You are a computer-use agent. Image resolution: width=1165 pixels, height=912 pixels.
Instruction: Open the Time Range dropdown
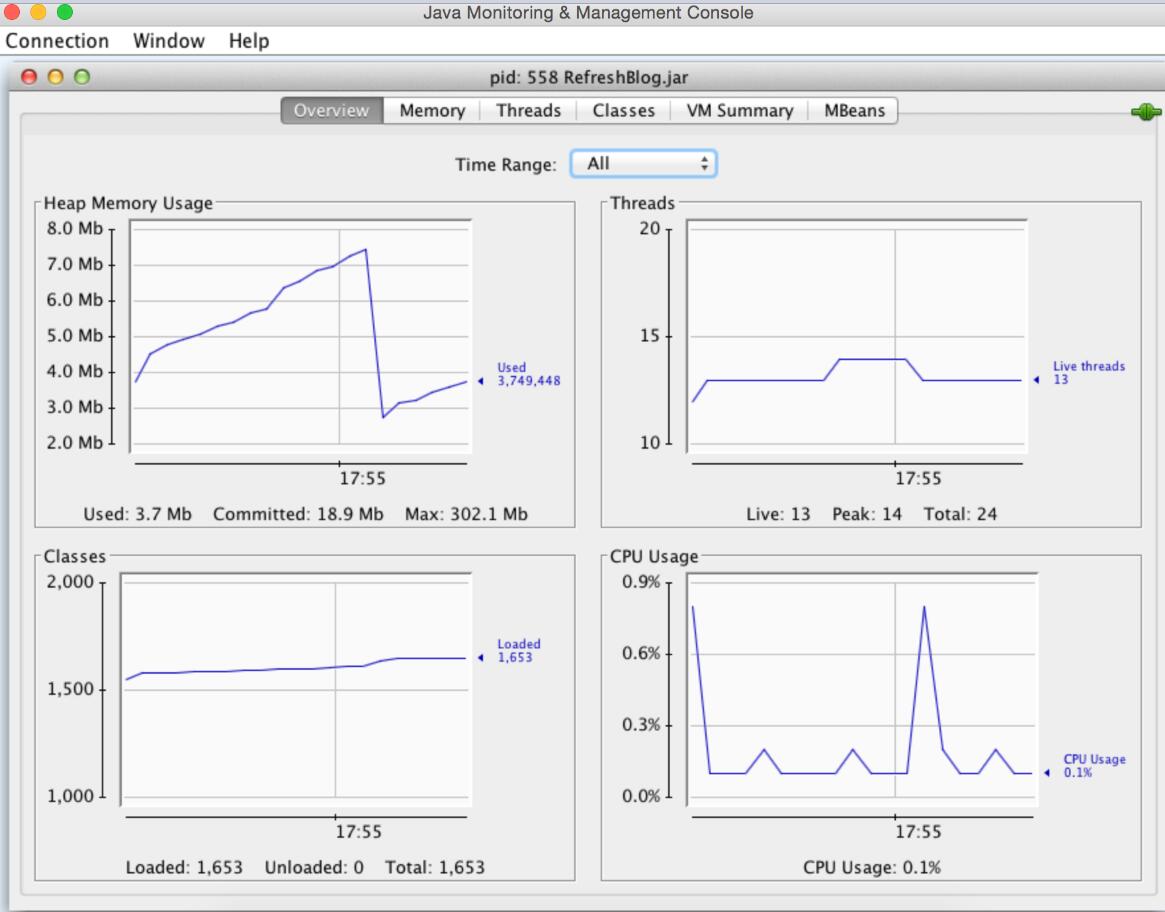(643, 164)
